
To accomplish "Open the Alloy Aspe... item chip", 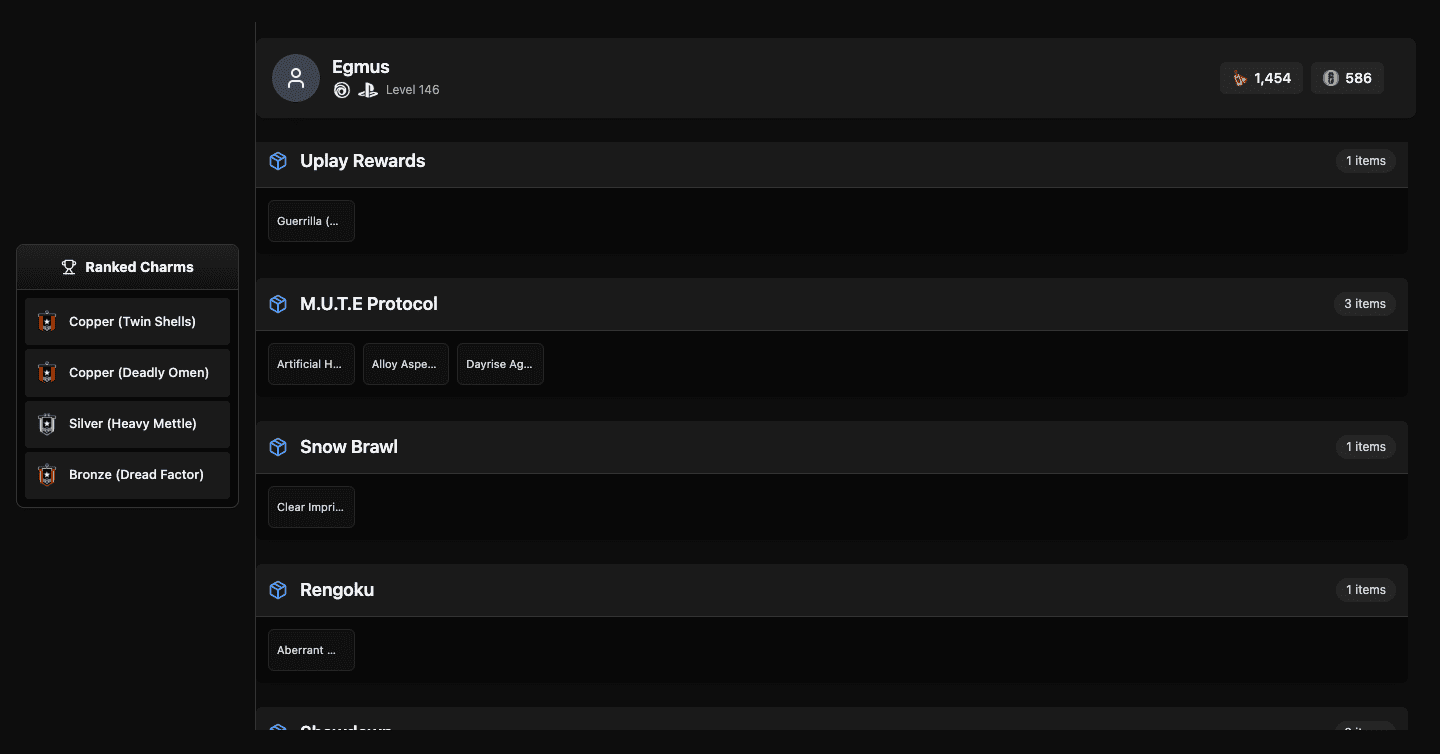I will coord(405,364).
